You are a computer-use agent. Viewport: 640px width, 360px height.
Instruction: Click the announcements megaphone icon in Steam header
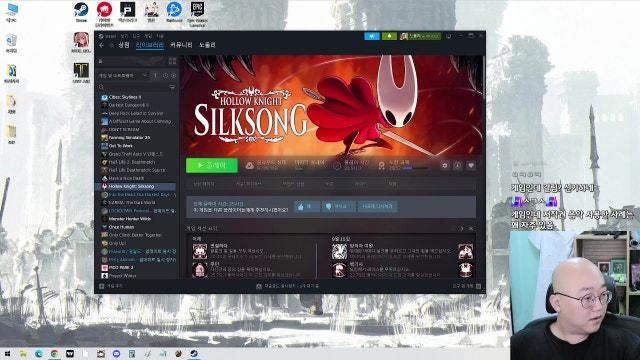[372, 36]
